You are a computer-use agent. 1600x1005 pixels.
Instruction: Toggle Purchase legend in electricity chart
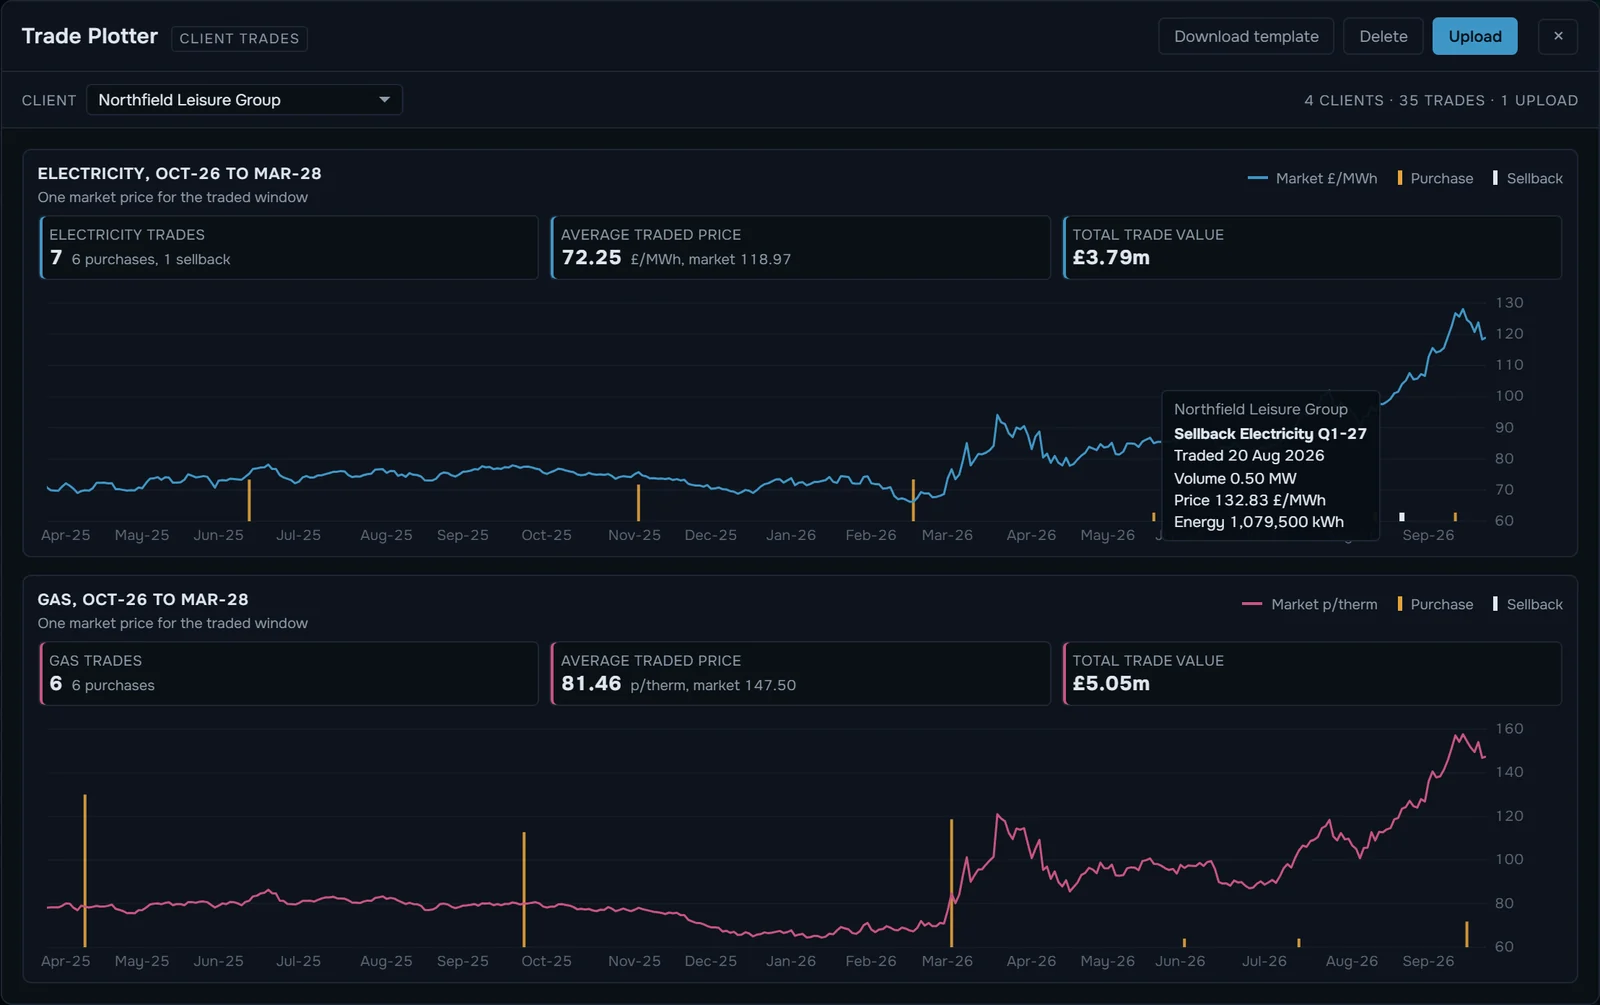(1435, 178)
